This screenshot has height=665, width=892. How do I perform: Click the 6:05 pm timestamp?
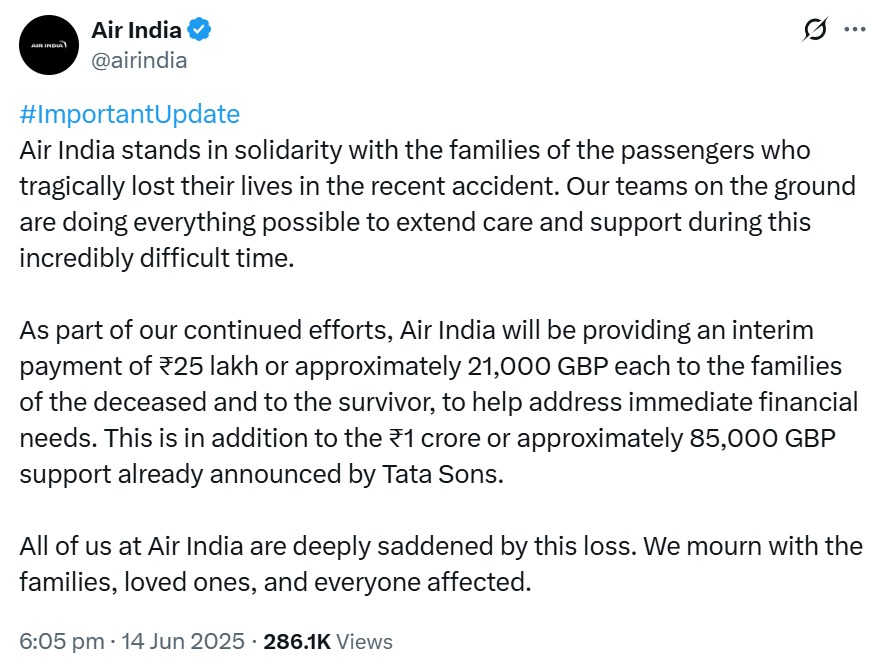62,641
